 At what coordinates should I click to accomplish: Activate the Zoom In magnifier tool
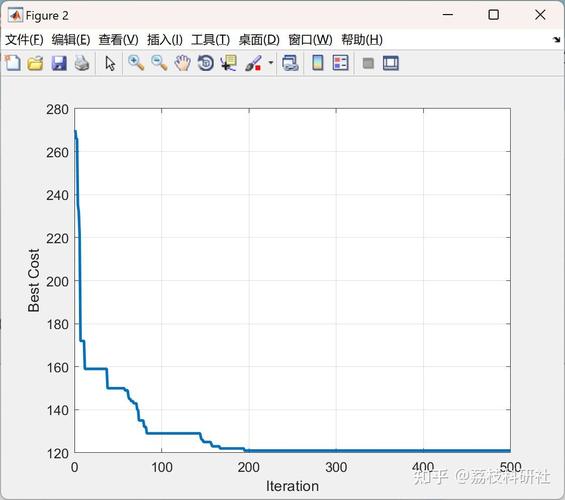[x=136, y=63]
